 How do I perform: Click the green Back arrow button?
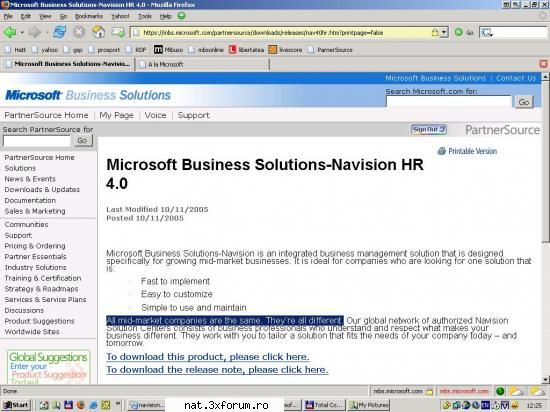coord(10,33)
